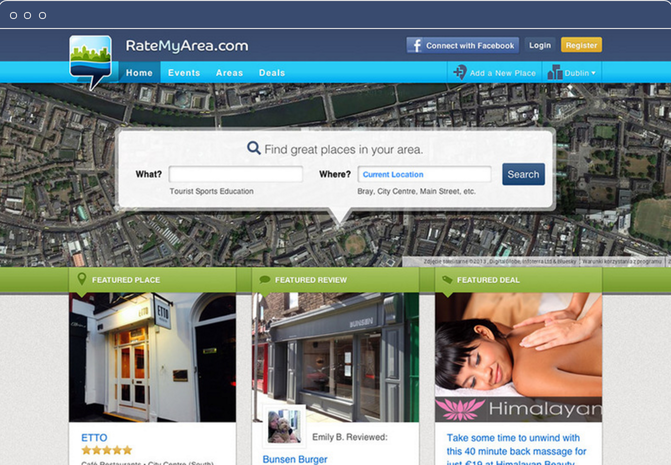Click the blue Search button

pyautogui.click(x=523, y=174)
